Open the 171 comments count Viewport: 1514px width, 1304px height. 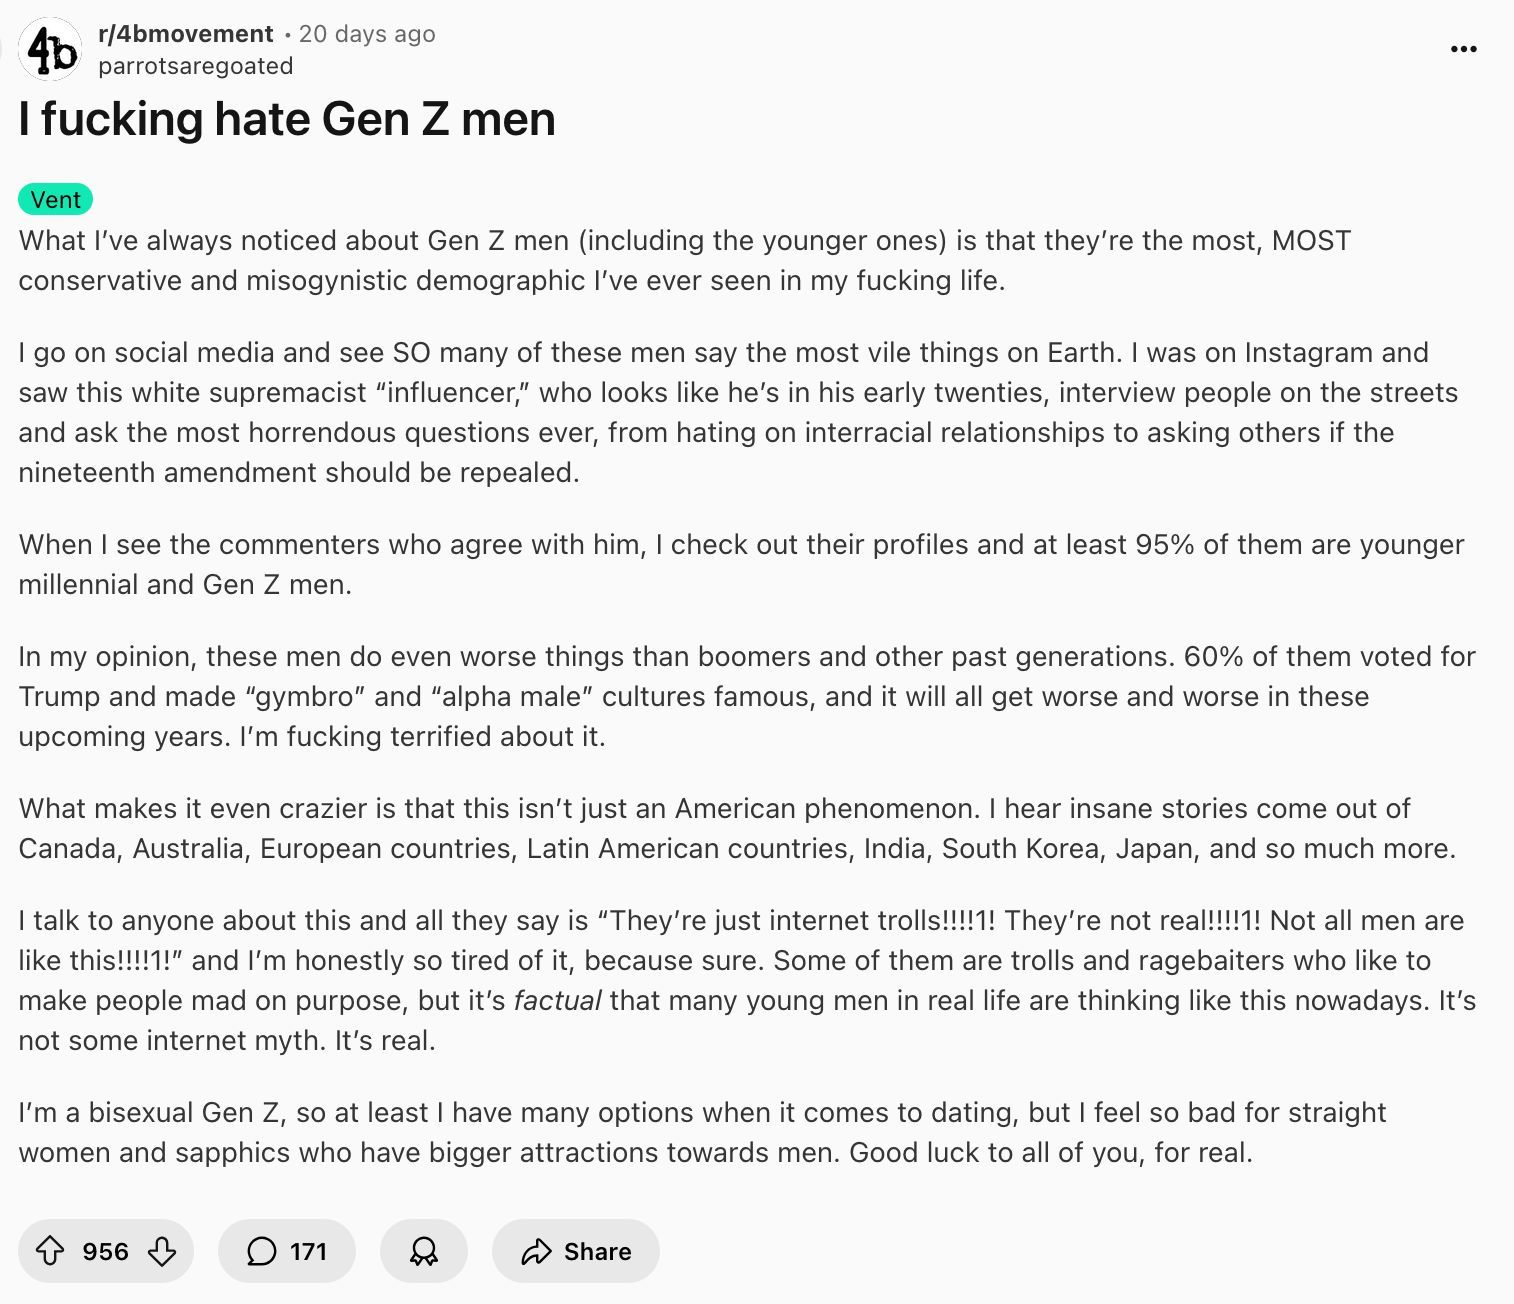click(x=308, y=1251)
